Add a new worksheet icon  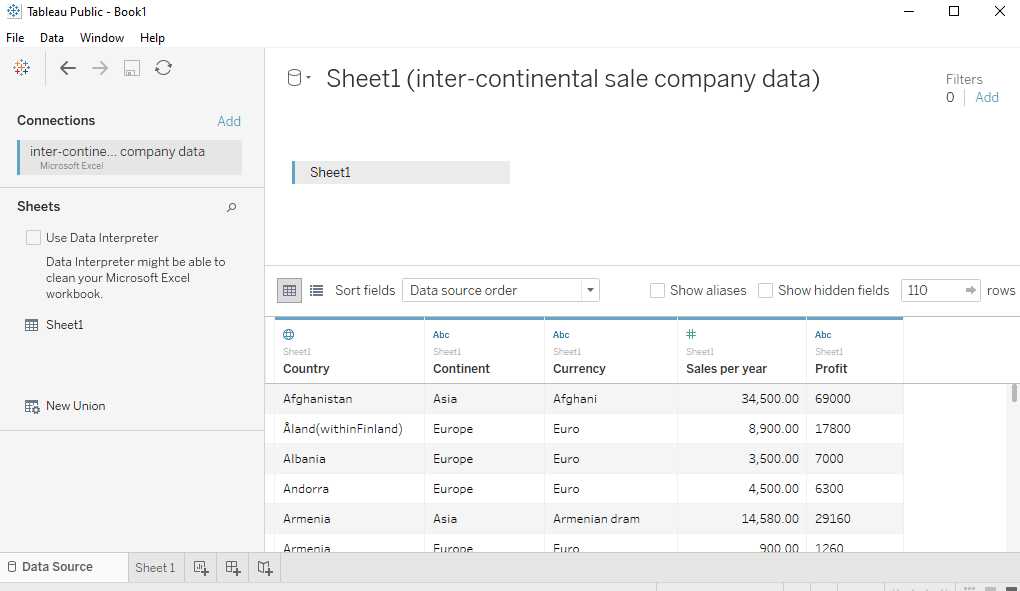(x=201, y=567)
